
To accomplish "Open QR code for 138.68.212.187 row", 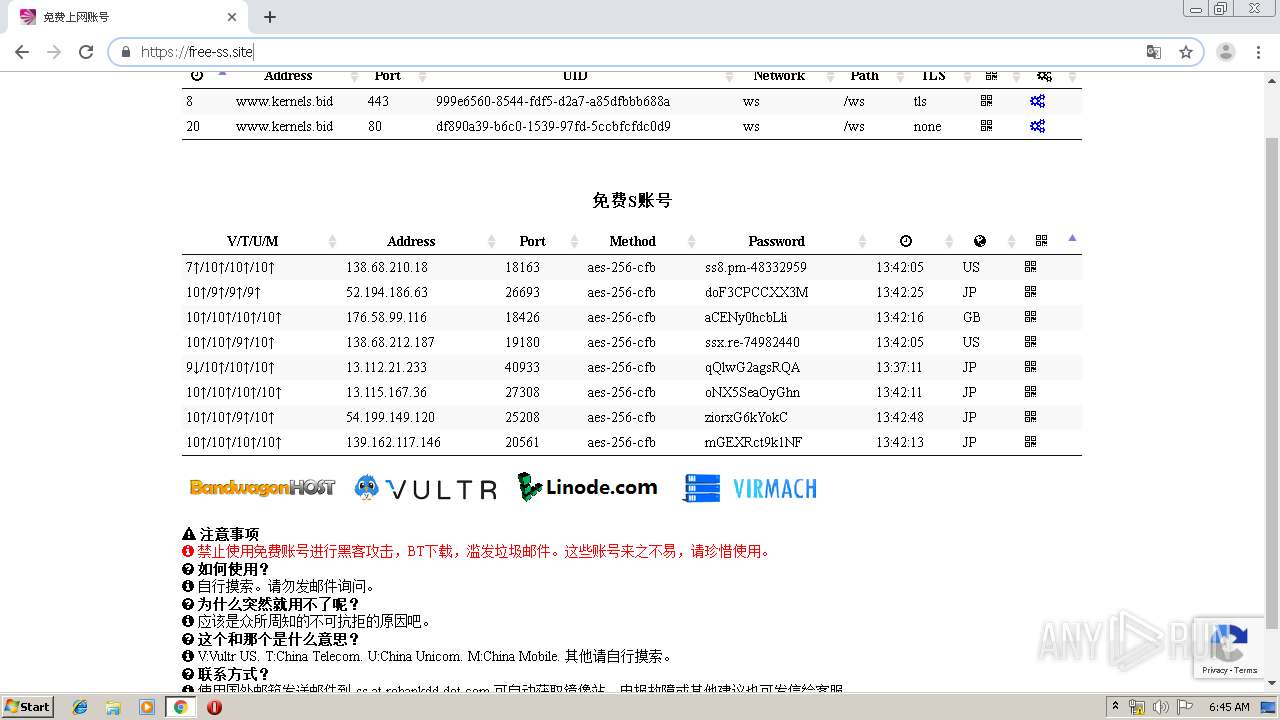I will 1030,342.
